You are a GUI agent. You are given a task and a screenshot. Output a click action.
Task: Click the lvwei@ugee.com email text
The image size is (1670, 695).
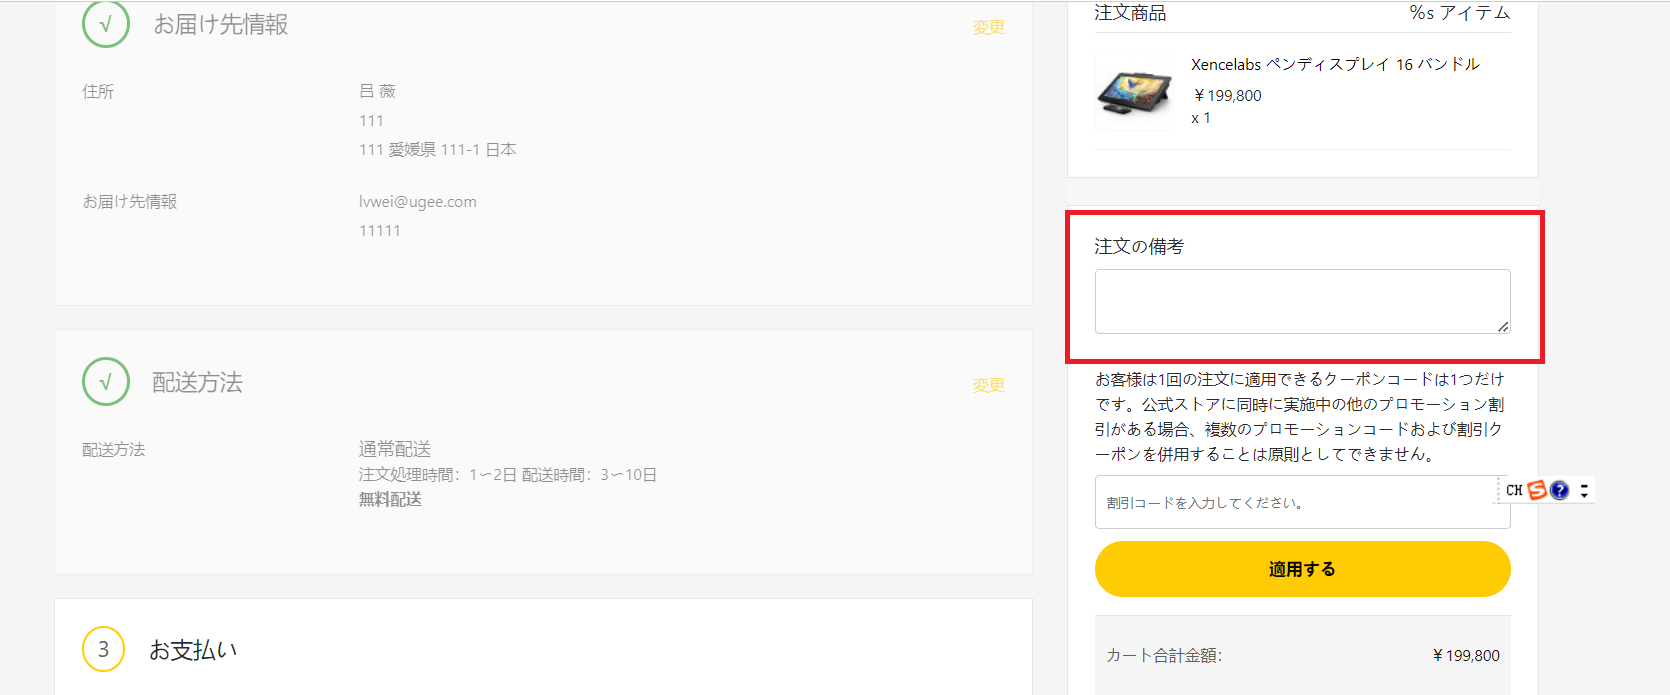click(417, 201)
